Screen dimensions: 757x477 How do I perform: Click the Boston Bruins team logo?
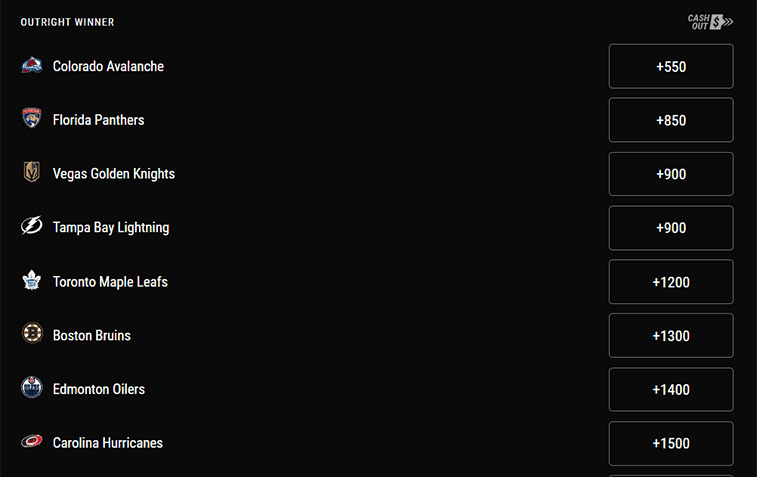pos(32,335)
